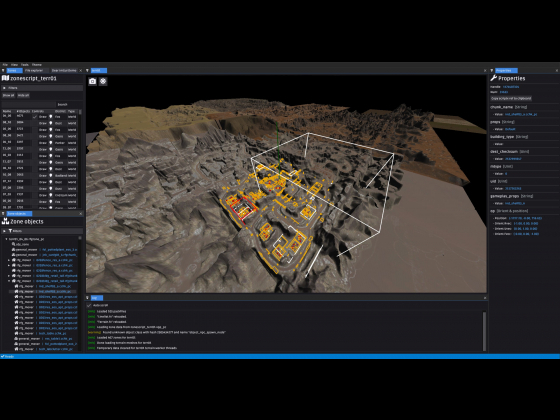Select the Log tab
Viewport: 560px width, 420px height.
(97, 298)
